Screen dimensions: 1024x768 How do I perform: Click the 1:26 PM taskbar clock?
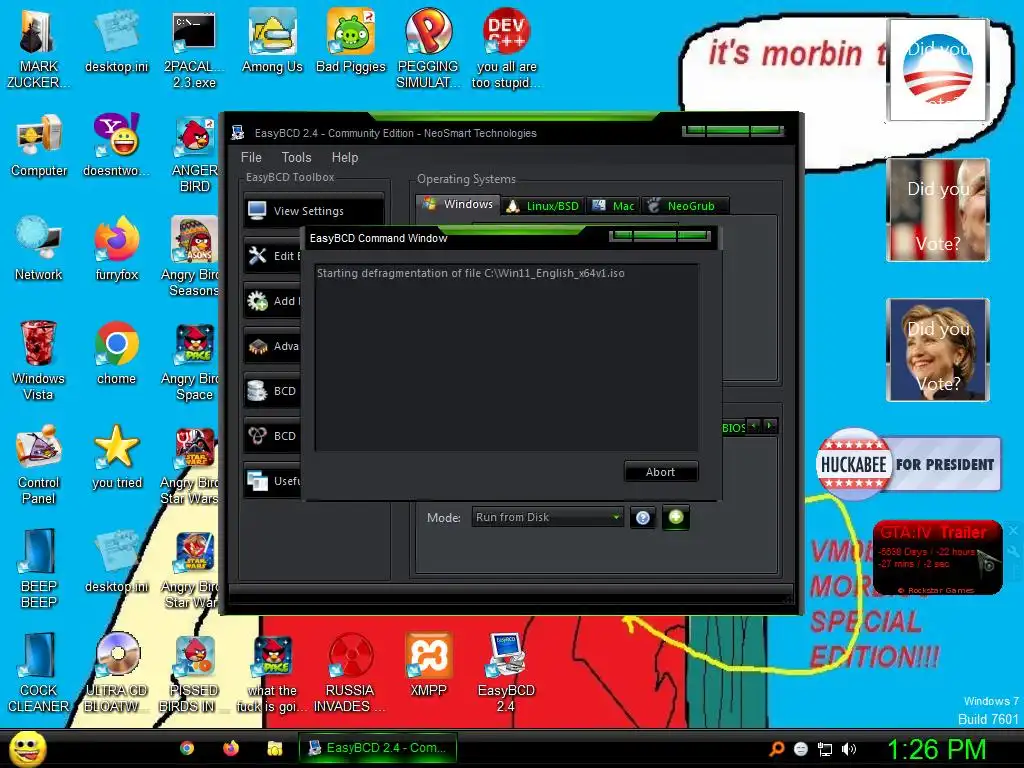936,749
